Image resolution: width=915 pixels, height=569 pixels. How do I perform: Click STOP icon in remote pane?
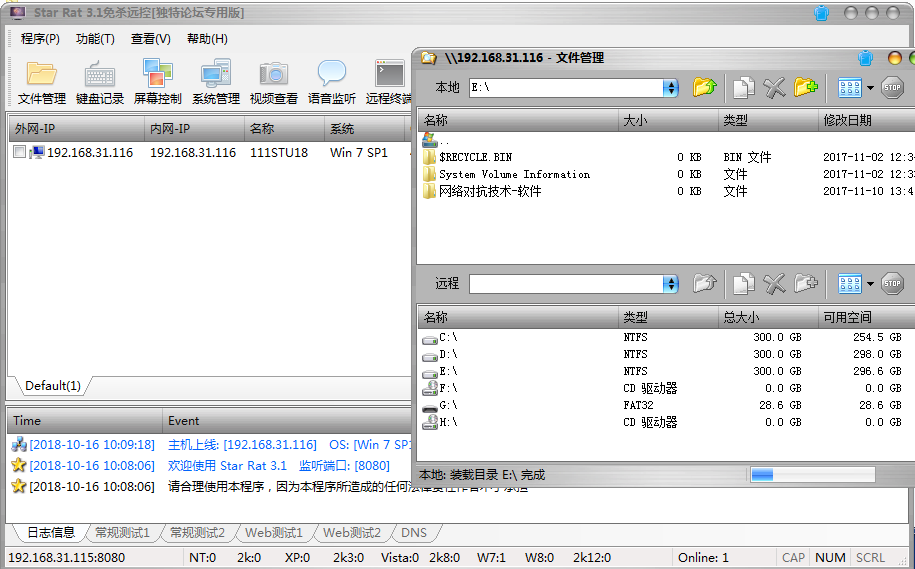(892, 284)
